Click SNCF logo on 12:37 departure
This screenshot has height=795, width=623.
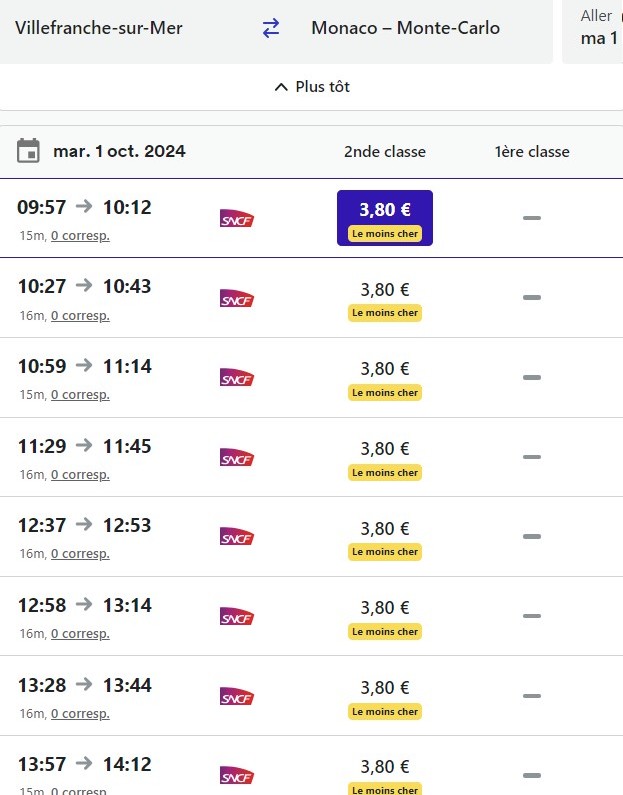[237, 537]
